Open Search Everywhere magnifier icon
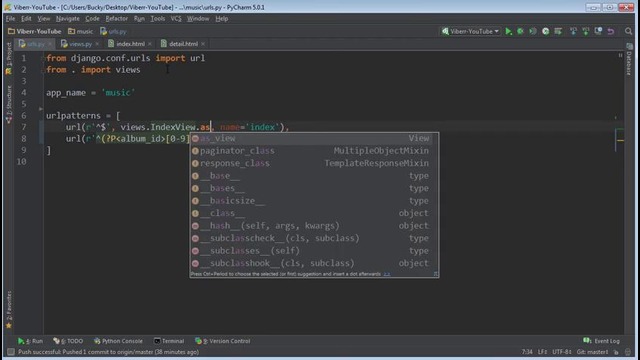 pos(628,31)
